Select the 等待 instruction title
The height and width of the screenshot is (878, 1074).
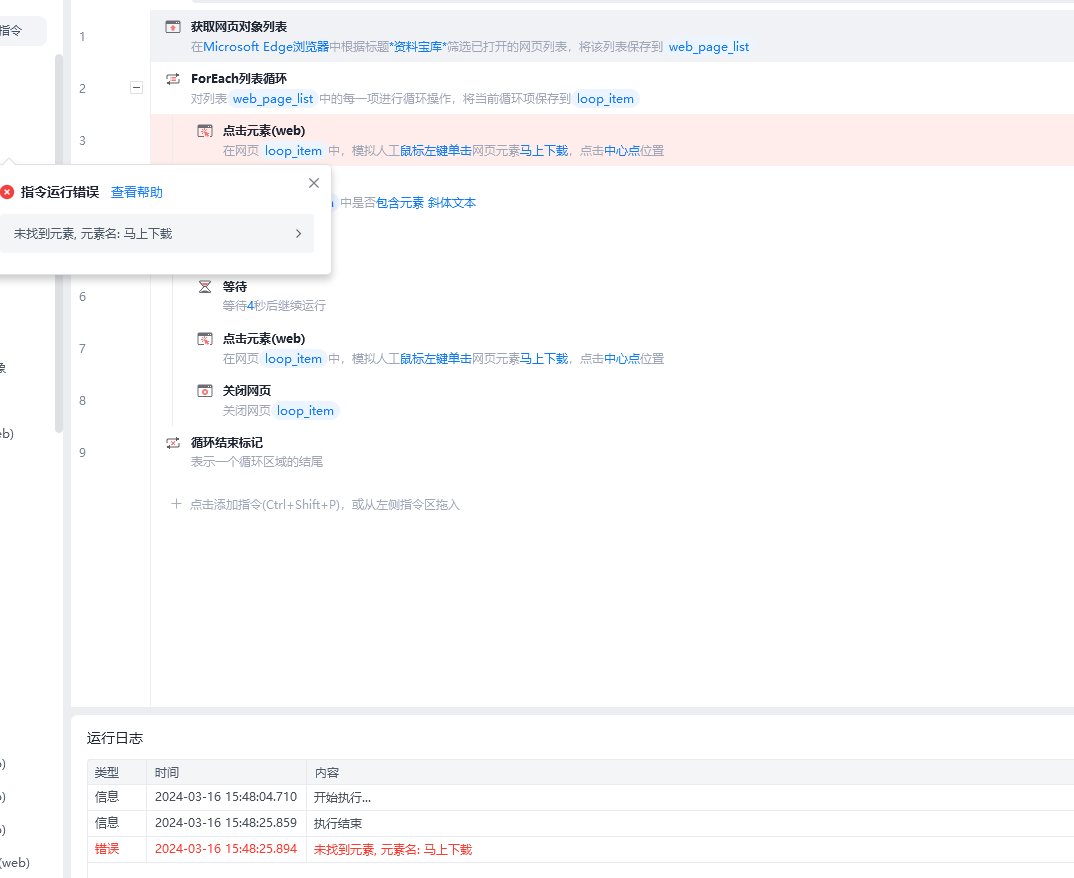(235, 286)
